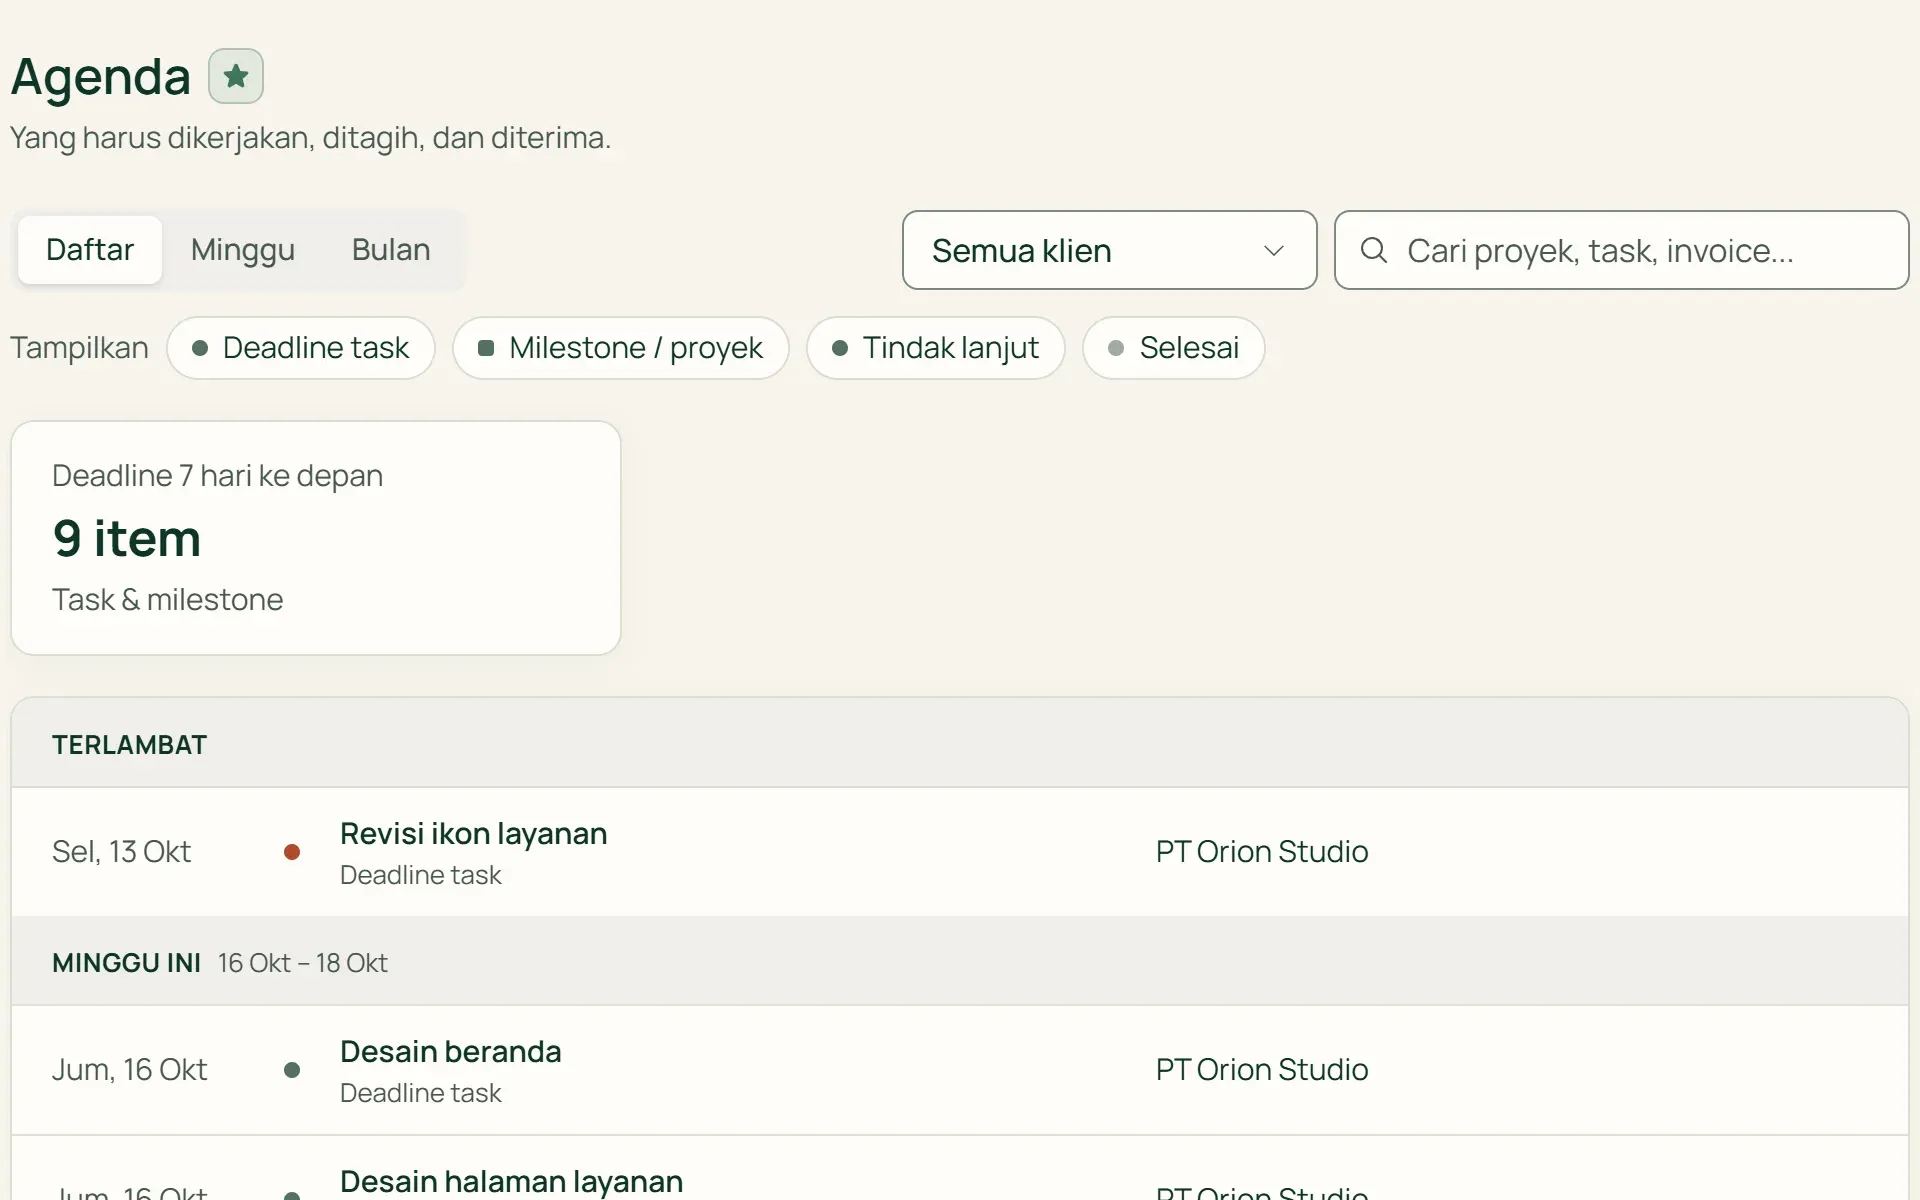Click the star favorite icon beside Agenda
This screenshot has width=1920, height=1200.
click(236, 76)
